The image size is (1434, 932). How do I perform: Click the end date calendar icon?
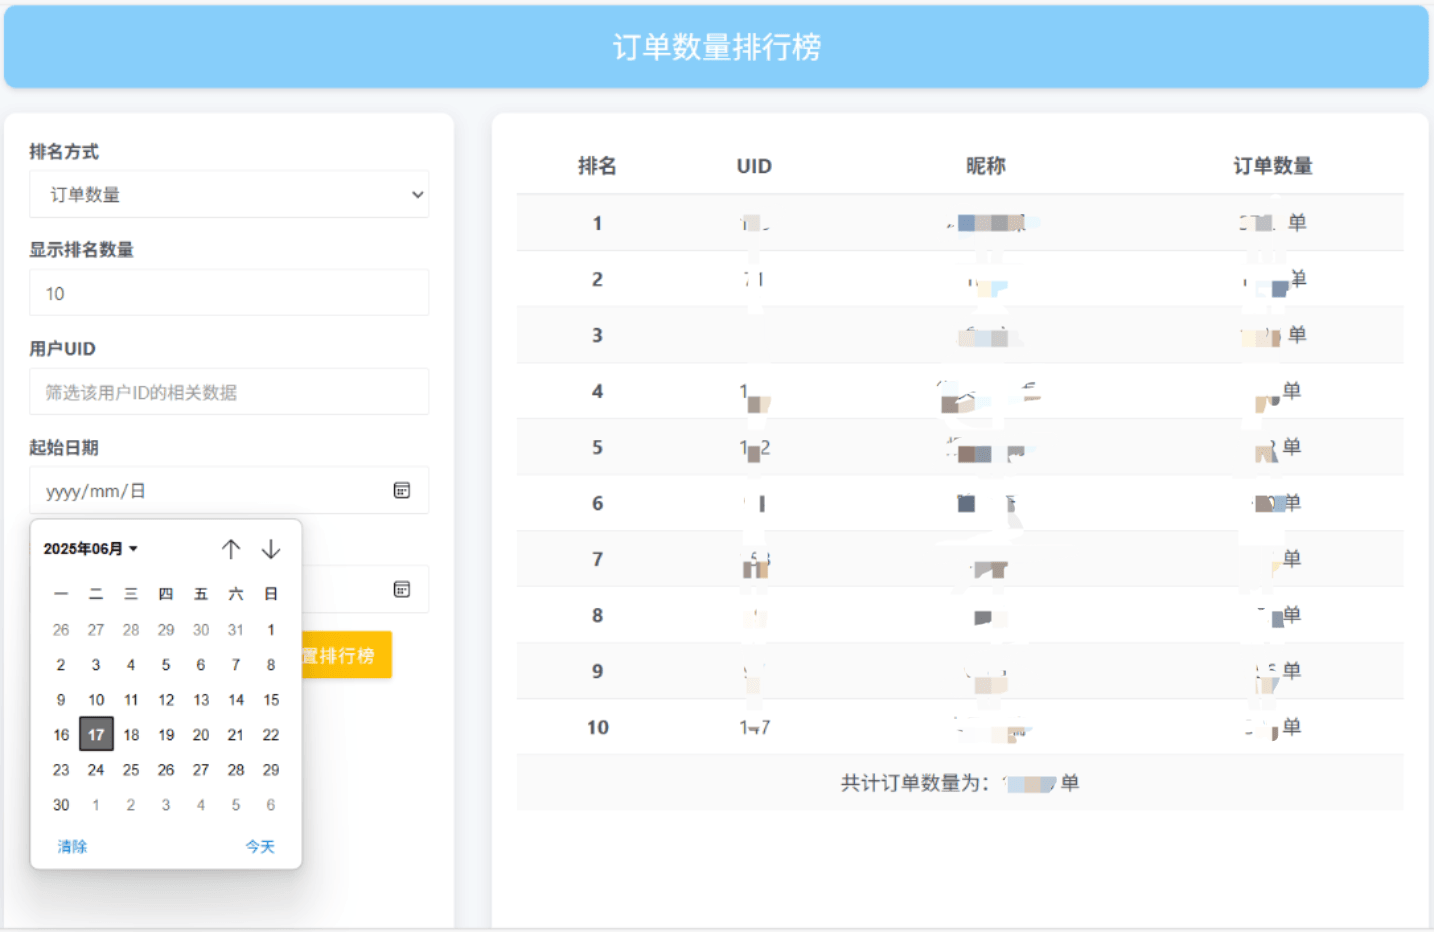(x=401, y=589)
